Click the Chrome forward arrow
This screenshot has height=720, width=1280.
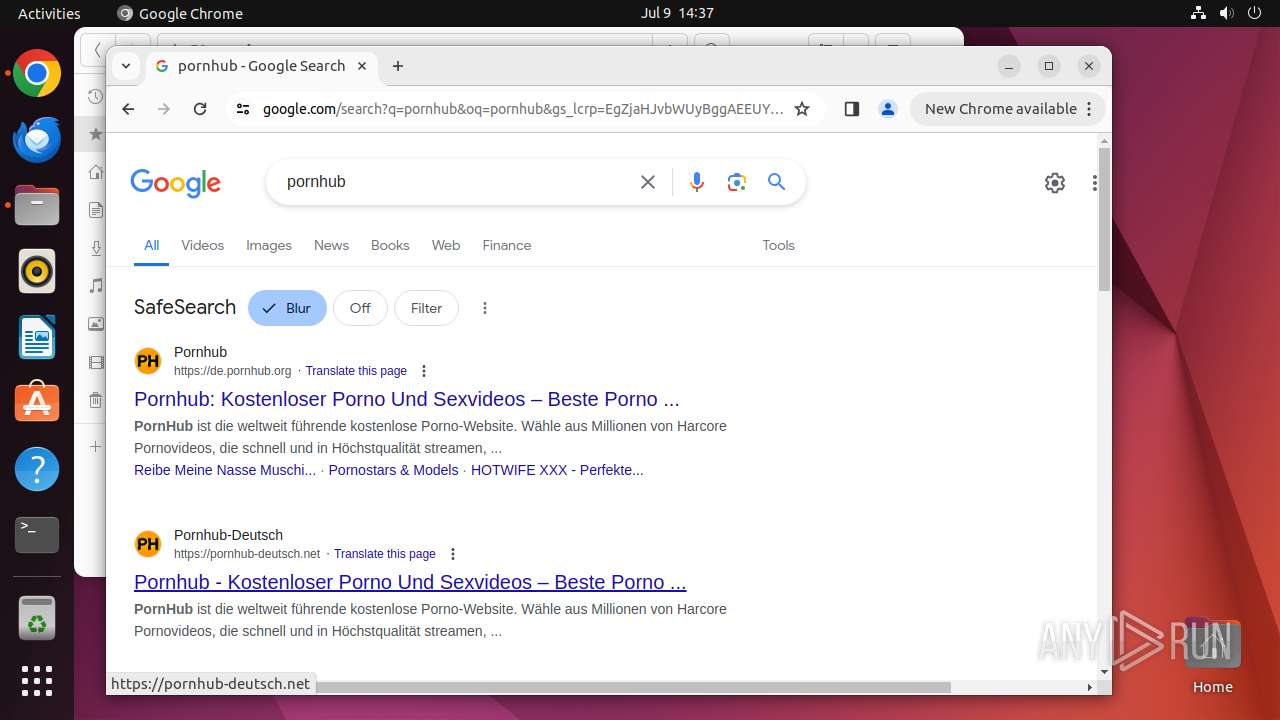click(164, 109)
